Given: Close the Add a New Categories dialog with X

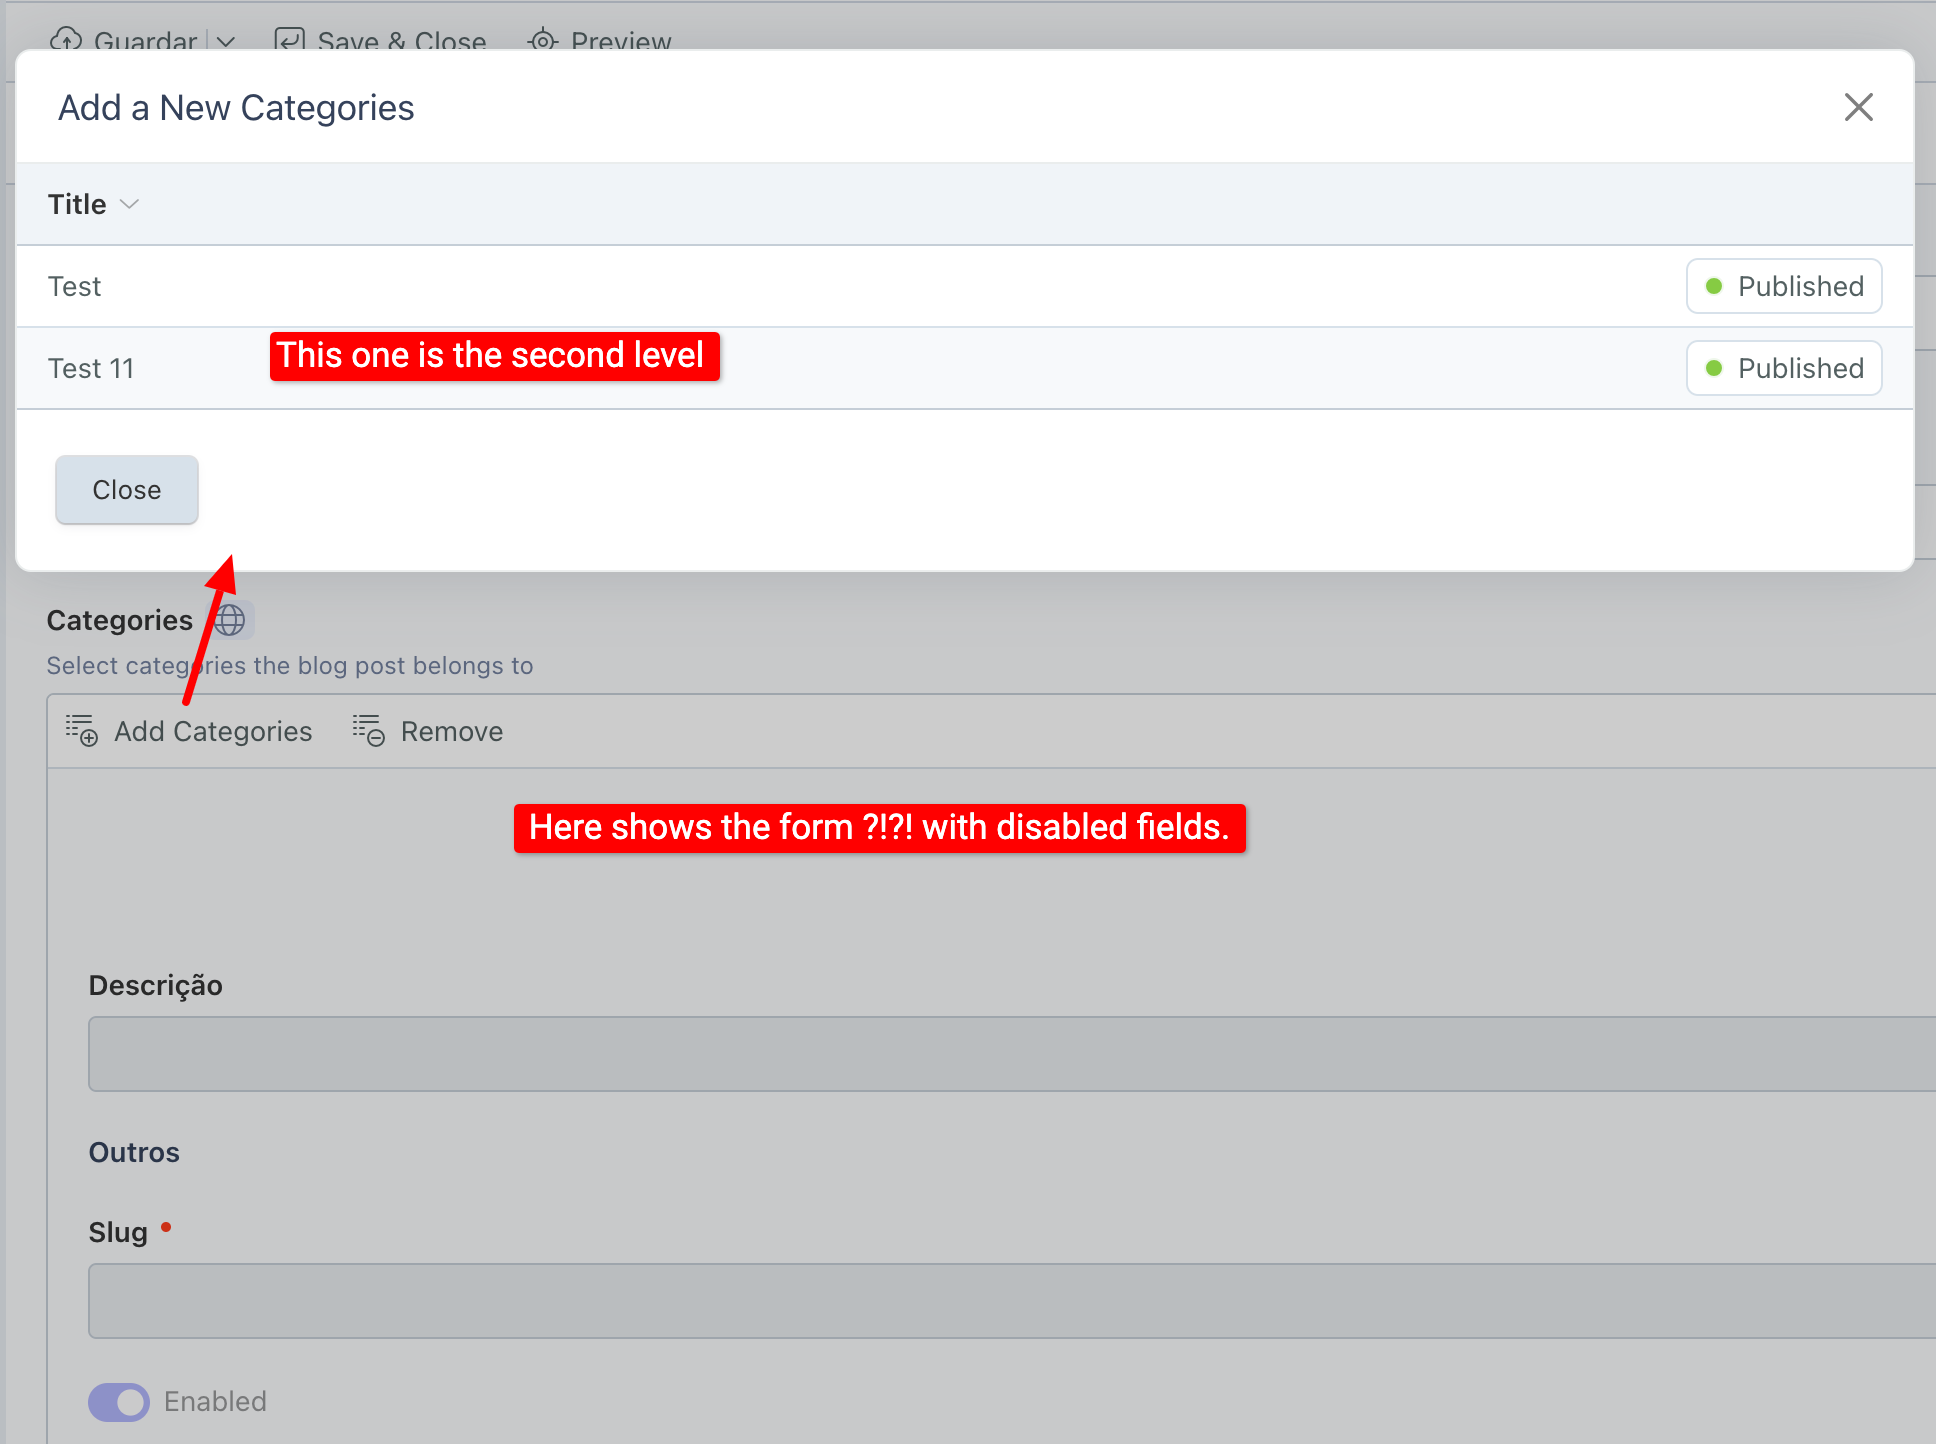Looking at the screenshot, I should click(x=1858, y=107).
